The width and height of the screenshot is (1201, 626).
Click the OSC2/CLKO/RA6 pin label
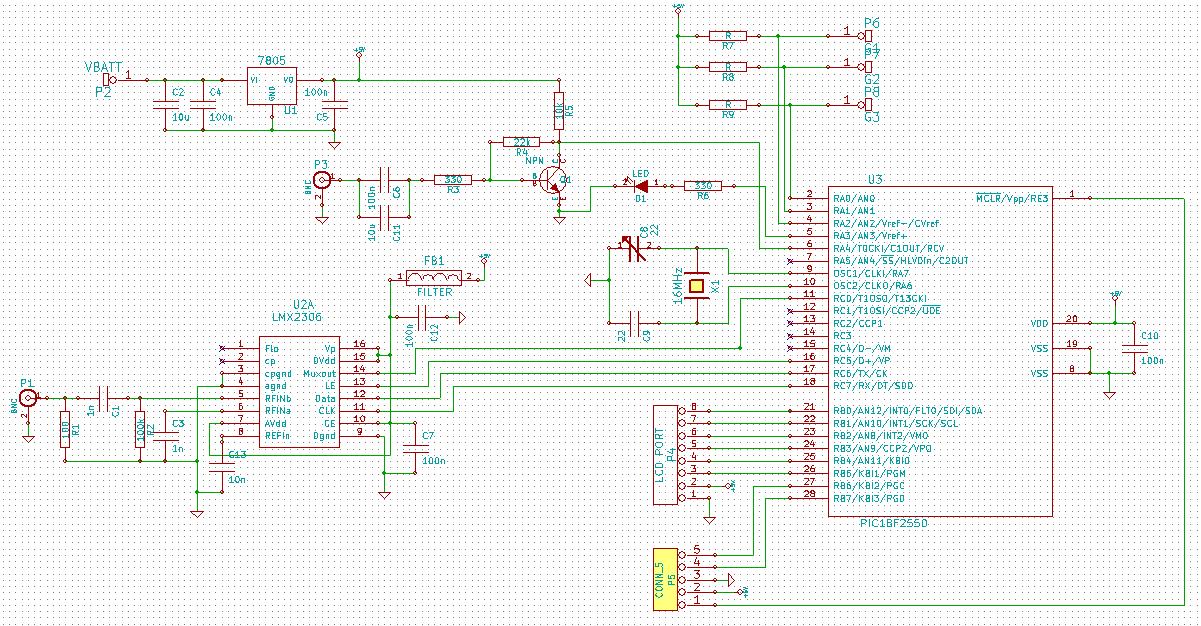pyautogui.click(x=873, y=286)
